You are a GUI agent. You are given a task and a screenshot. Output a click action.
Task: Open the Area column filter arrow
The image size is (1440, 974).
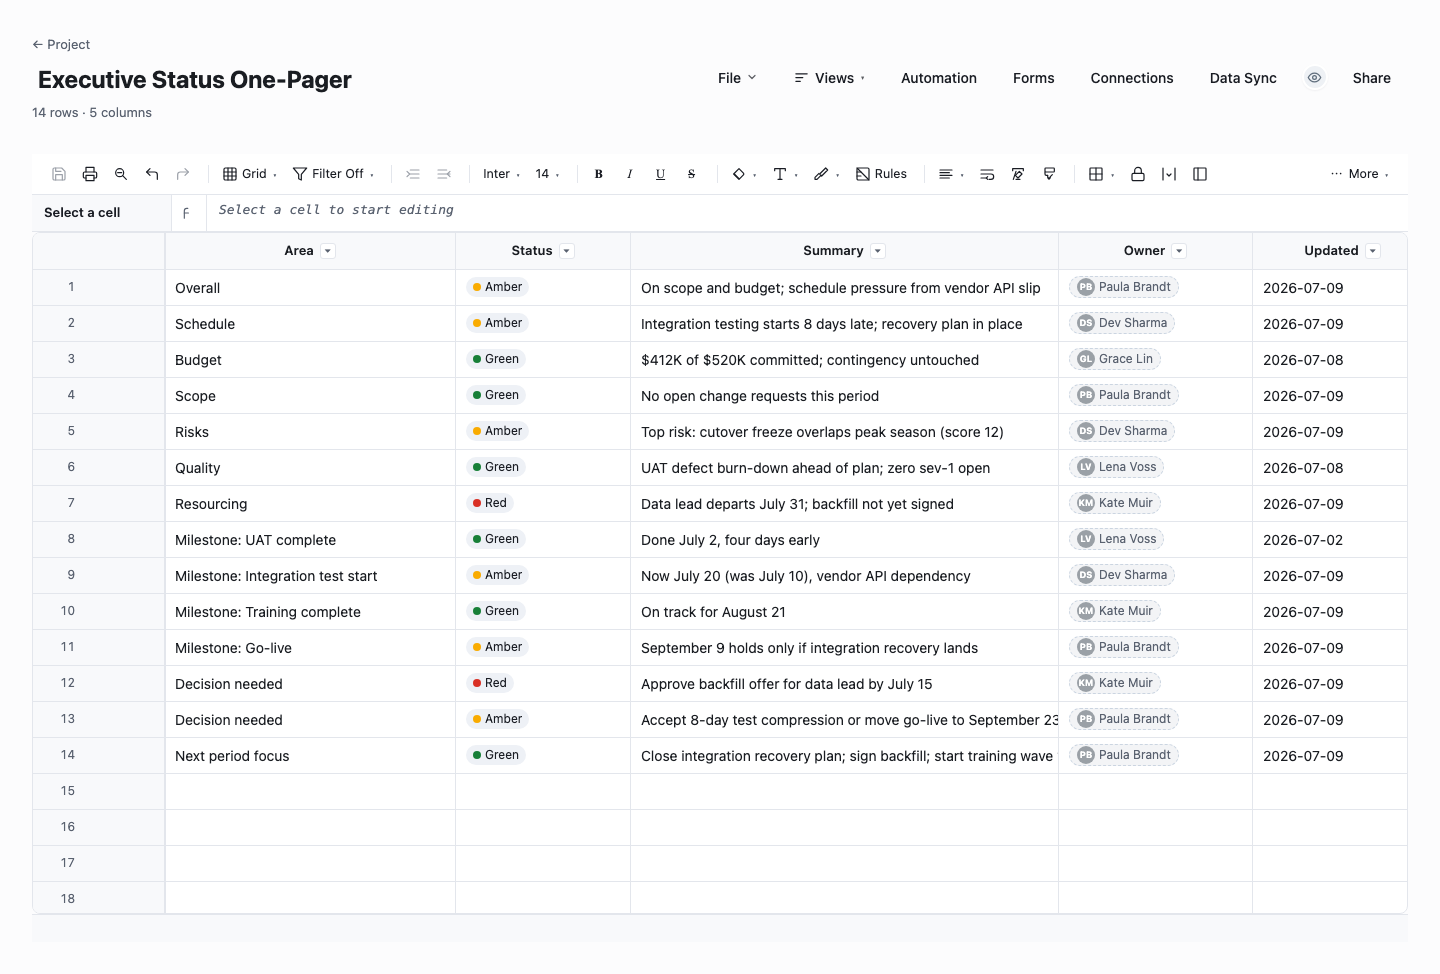[328, 251]
